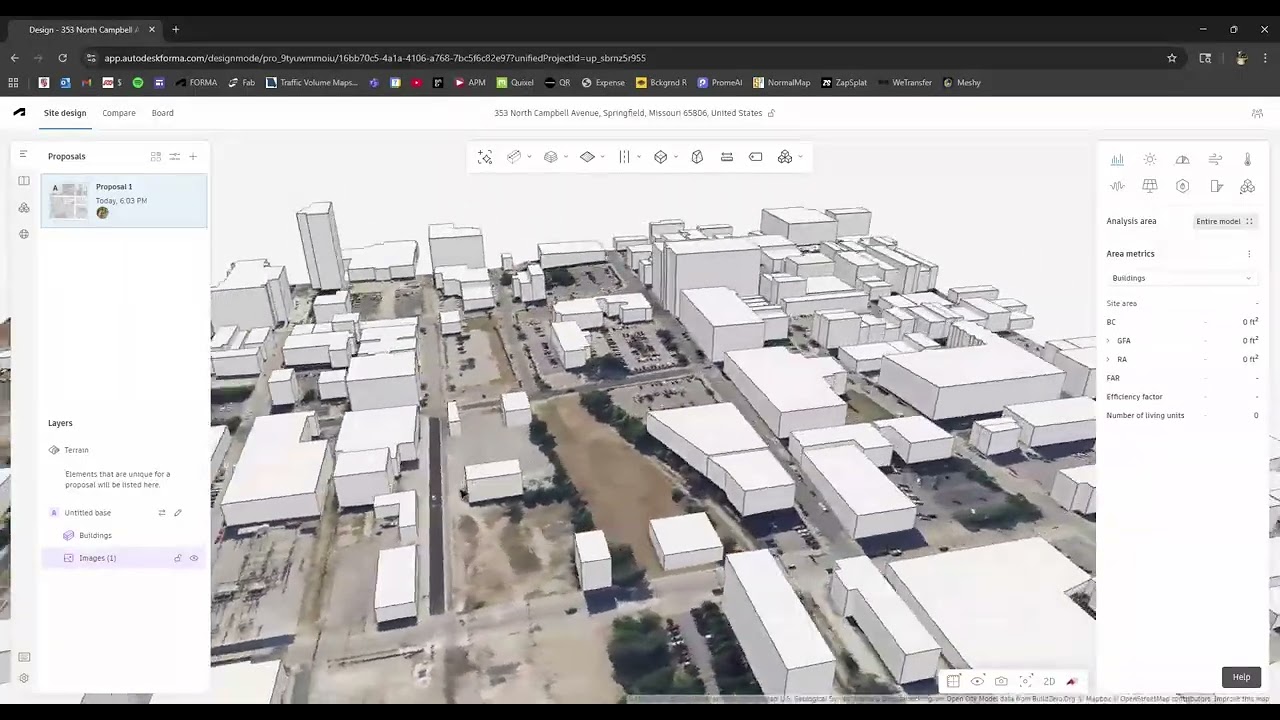
Task: Open a new browser tab
Action: [x=175, y=30]
